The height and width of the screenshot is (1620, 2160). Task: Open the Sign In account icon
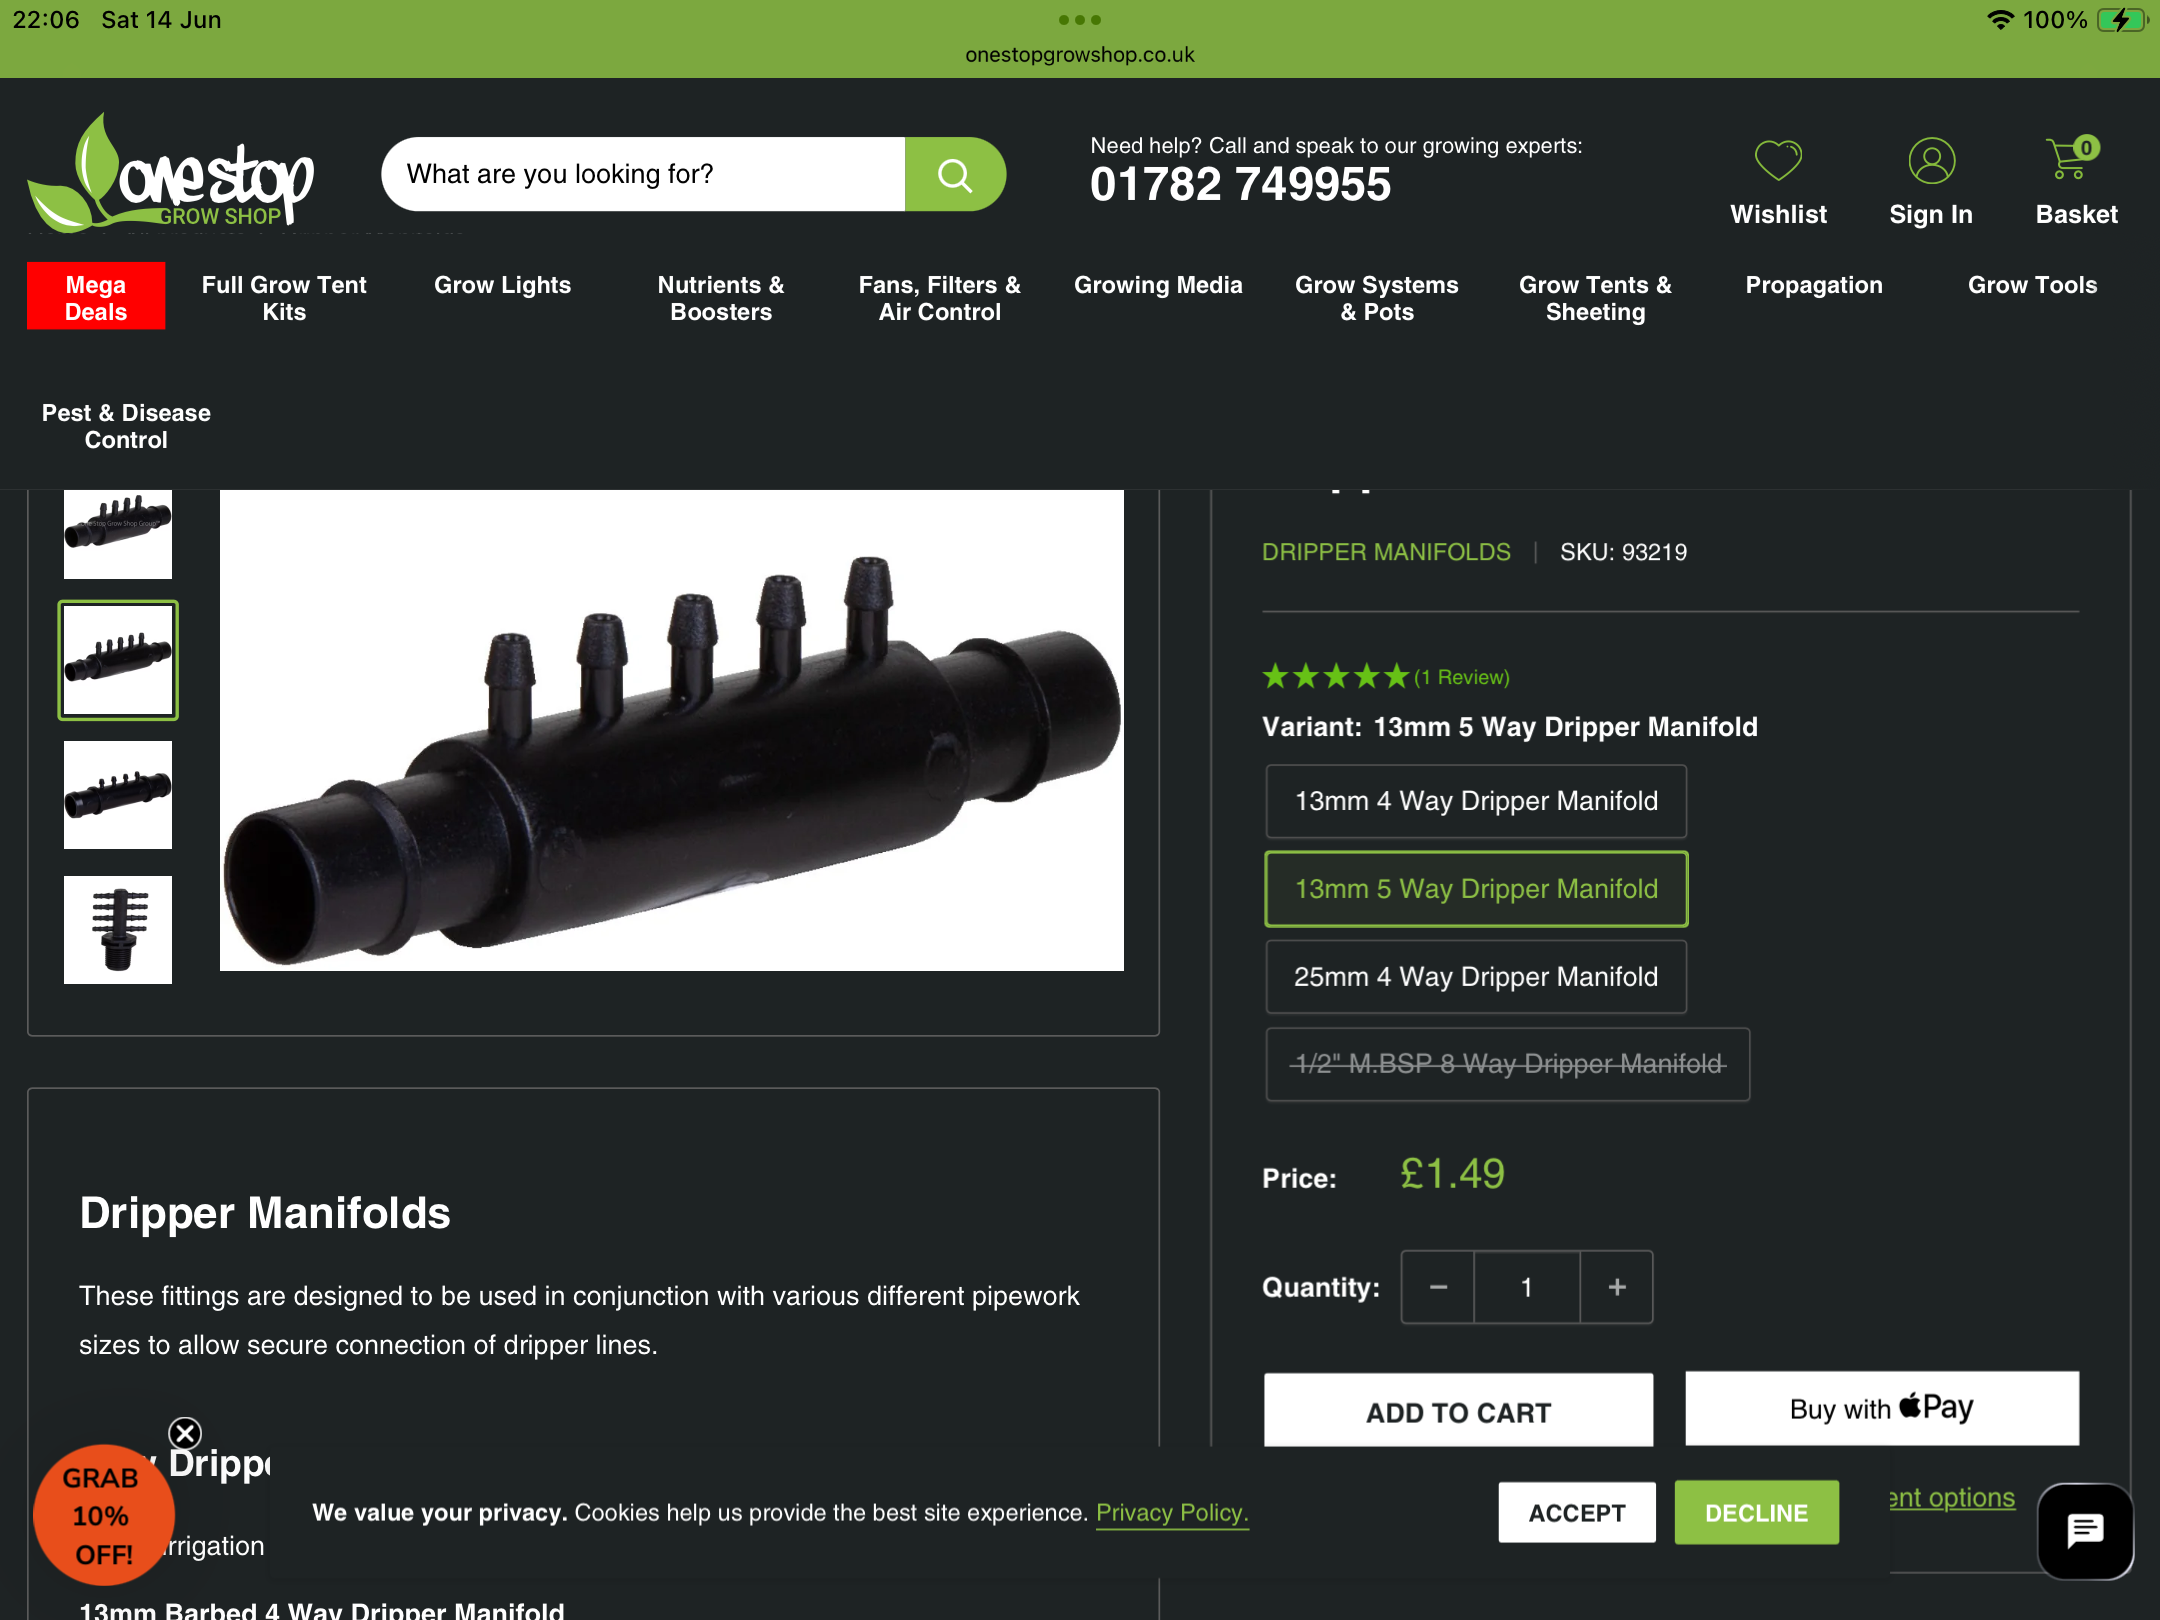tap(1931, 161)
